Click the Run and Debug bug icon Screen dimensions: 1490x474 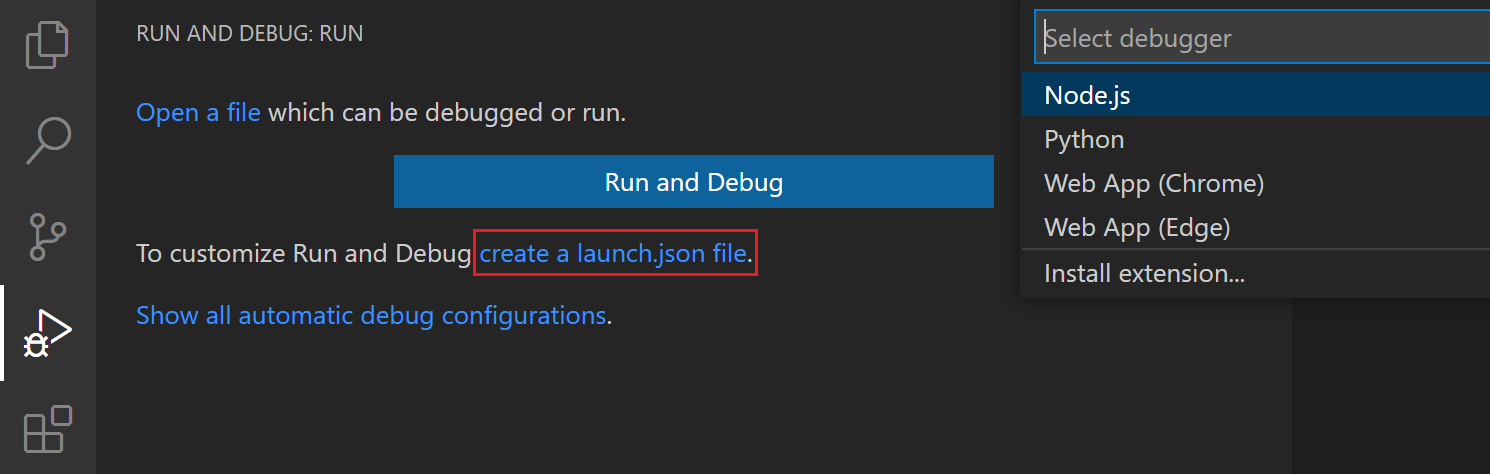point(48,334)
